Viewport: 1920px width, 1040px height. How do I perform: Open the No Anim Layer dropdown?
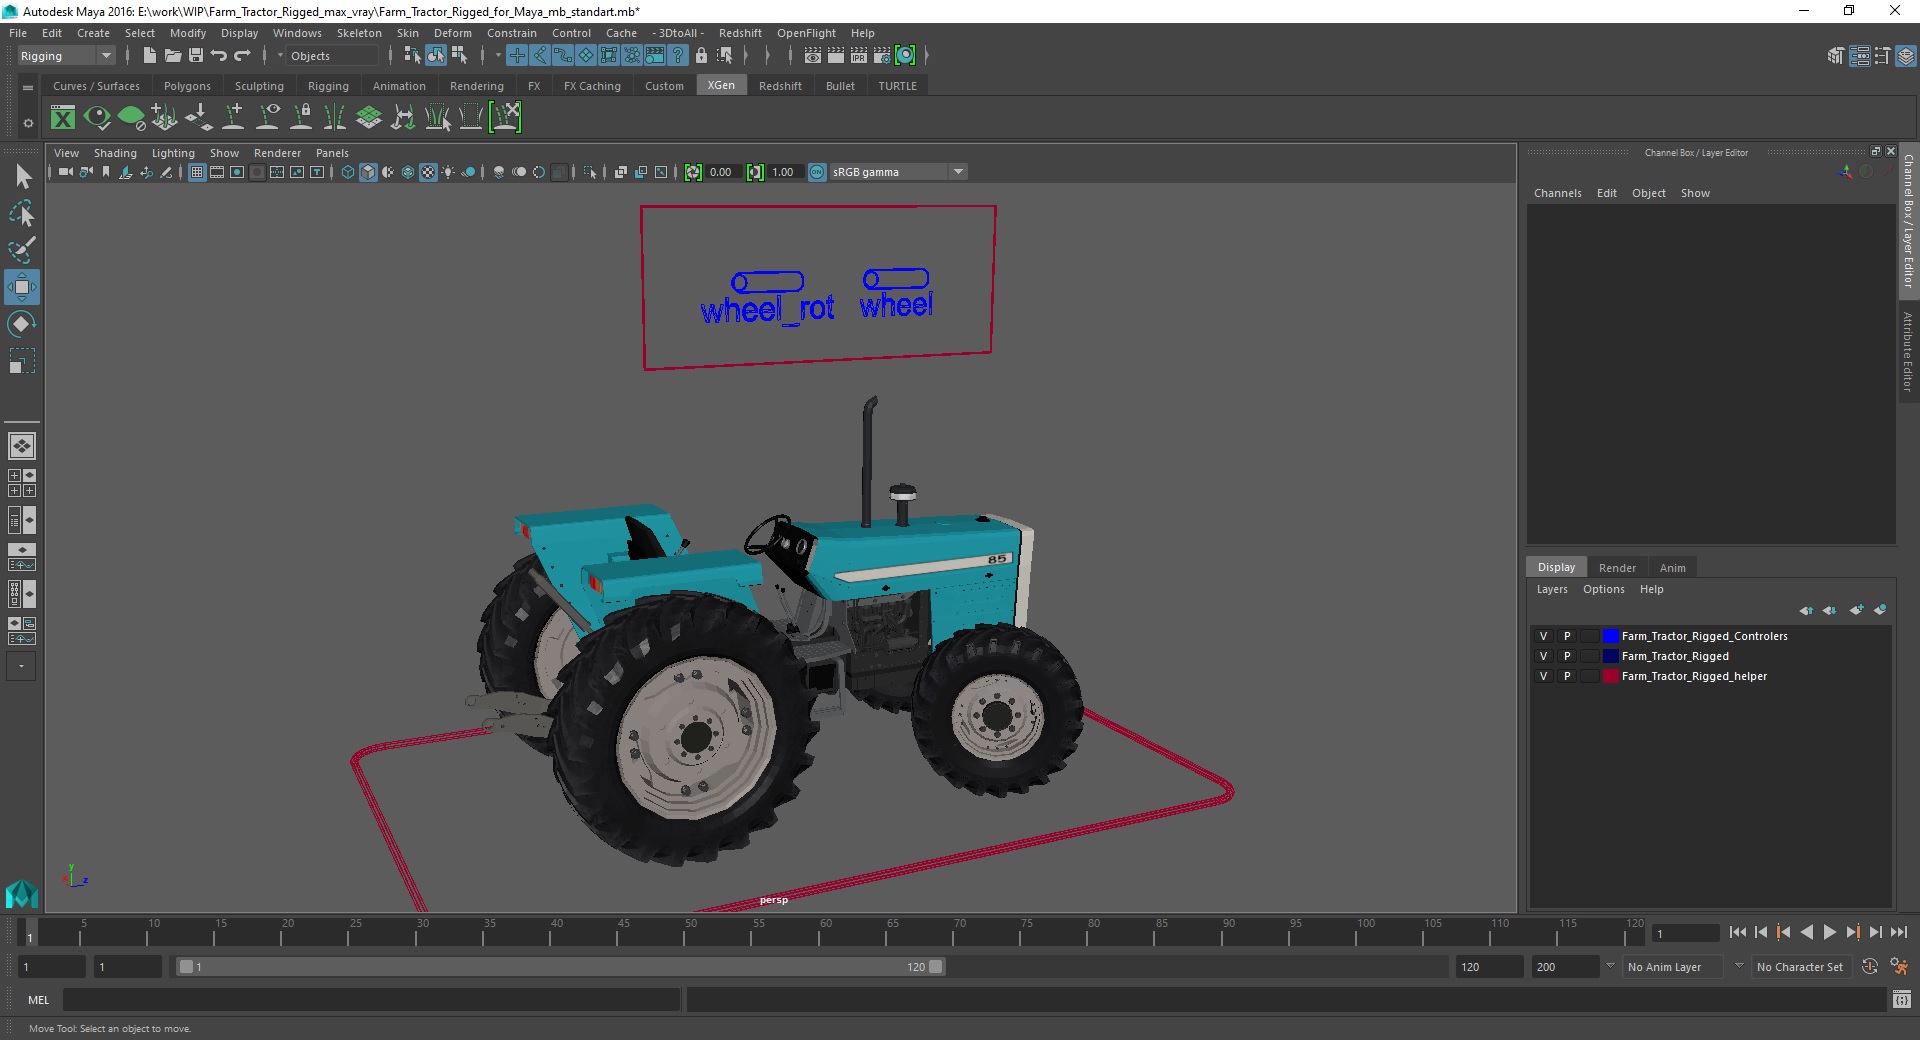(1672, 967)
